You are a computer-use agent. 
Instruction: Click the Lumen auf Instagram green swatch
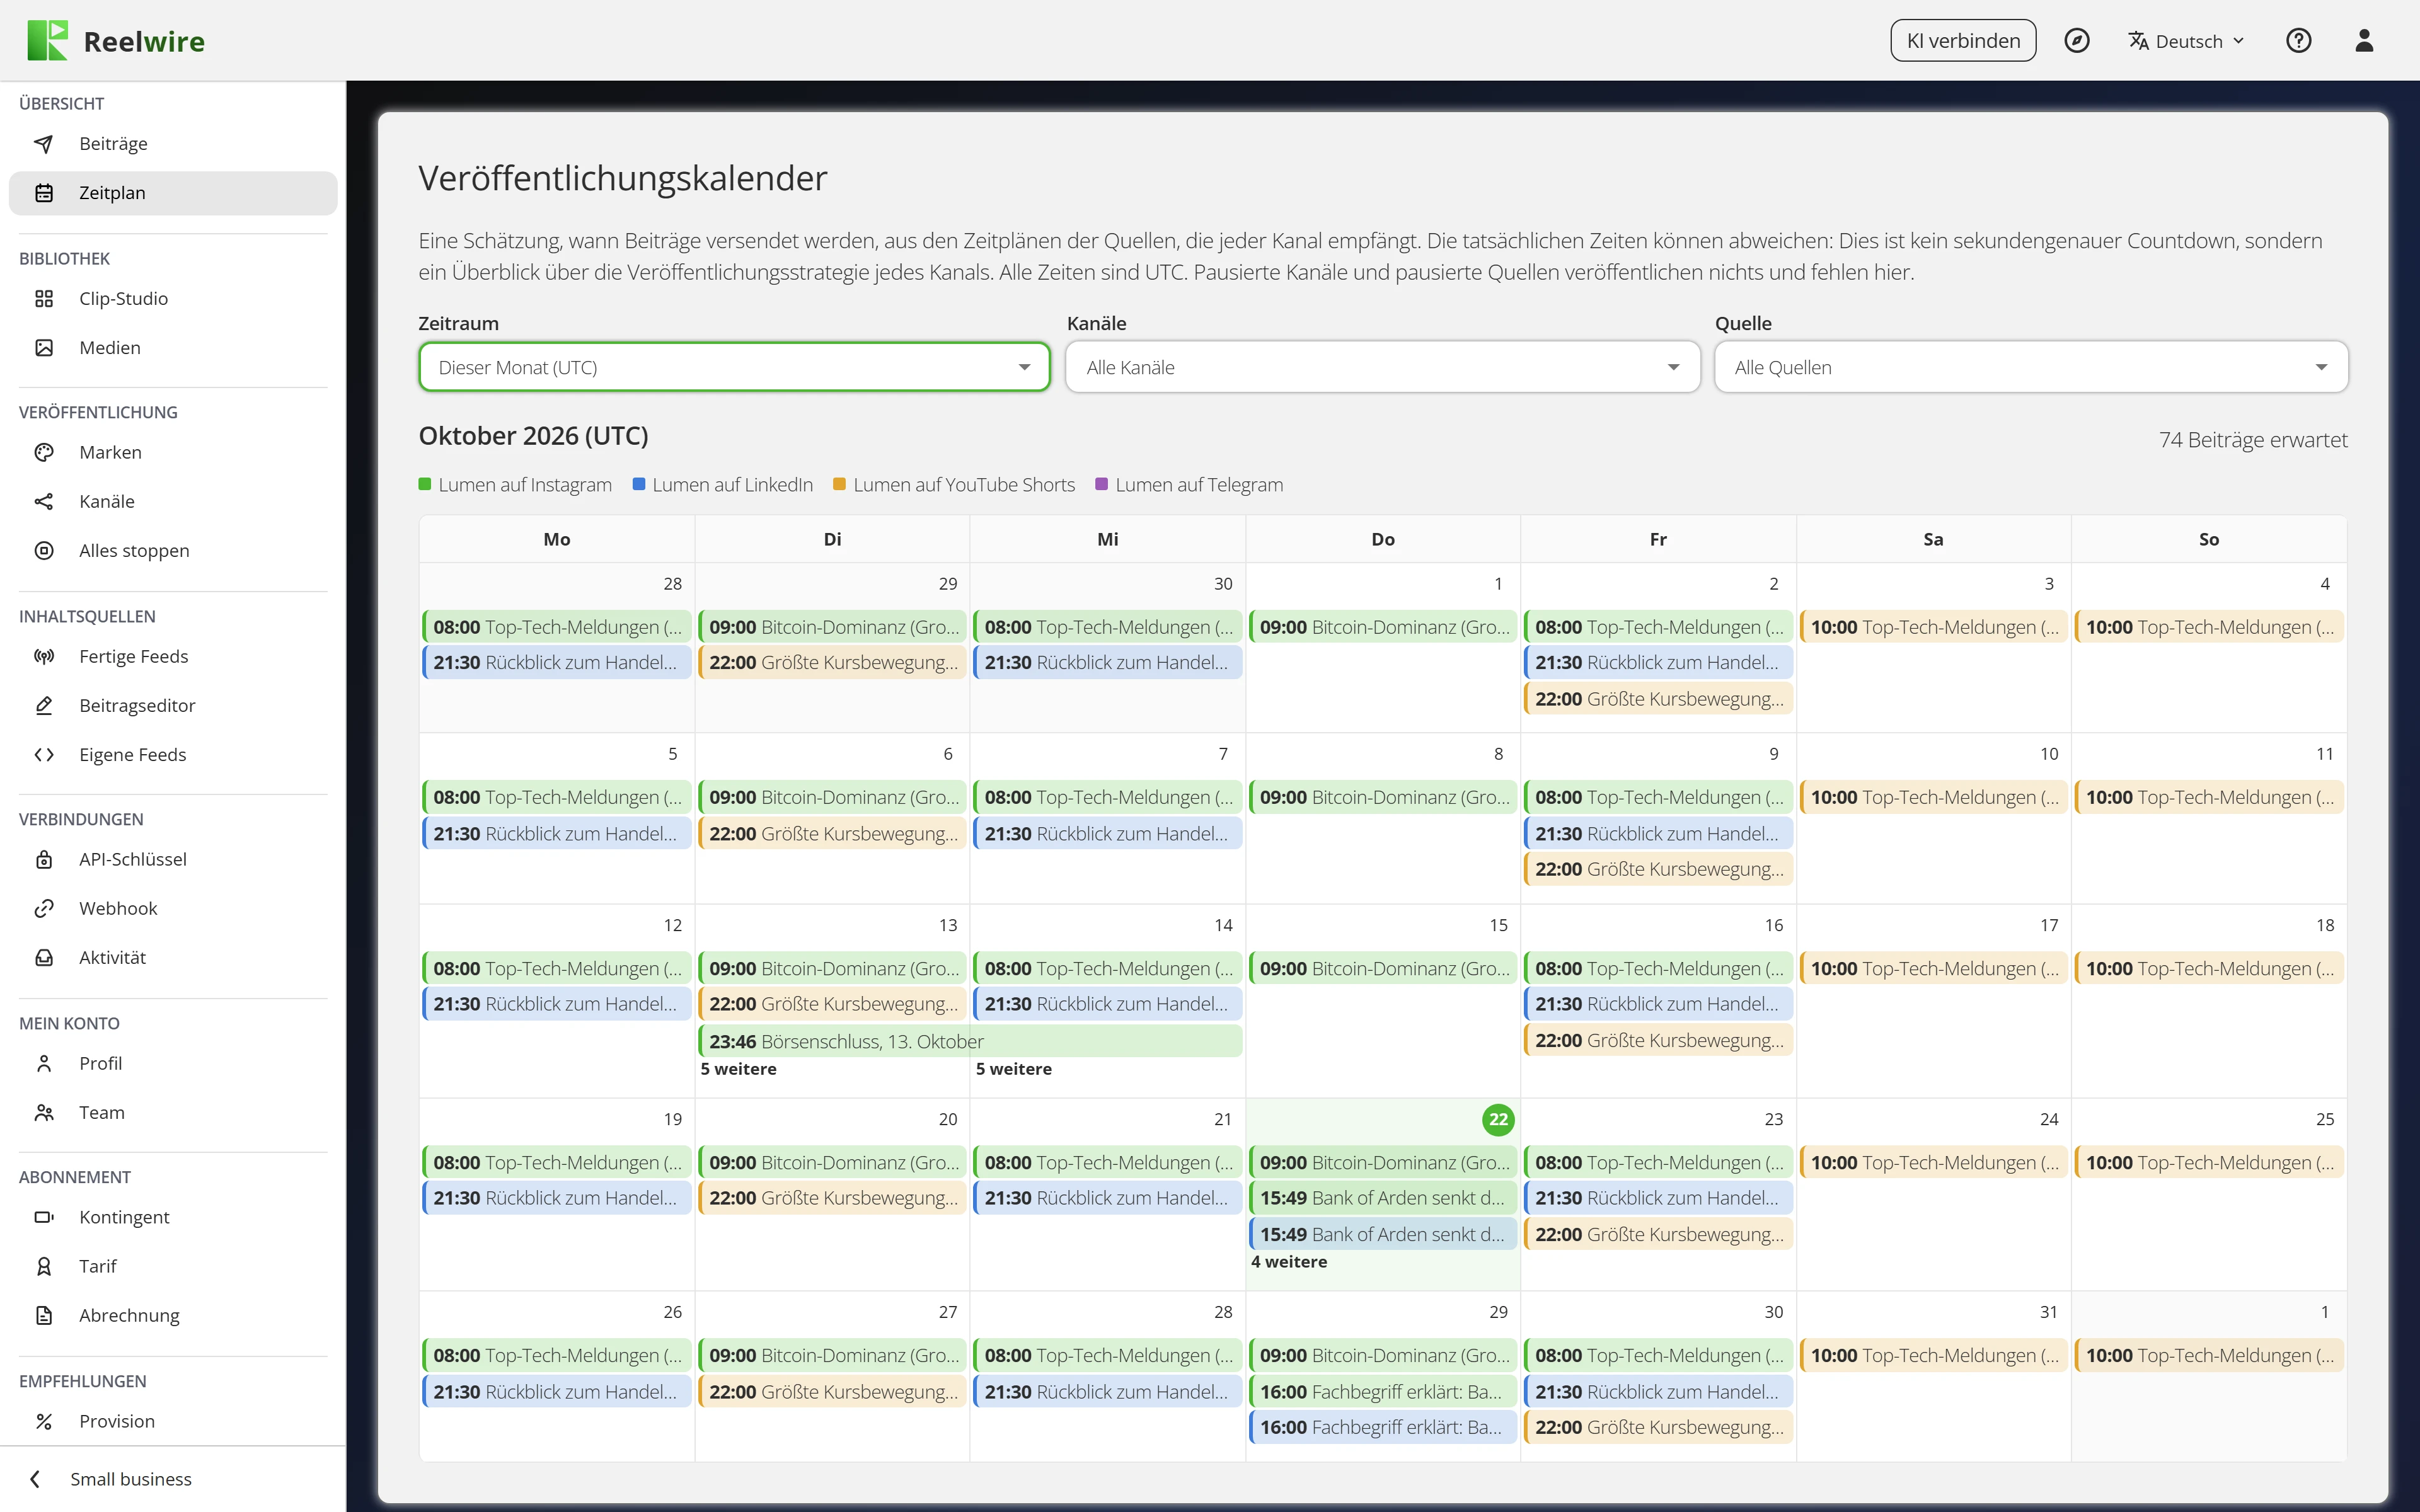(425, 484)
